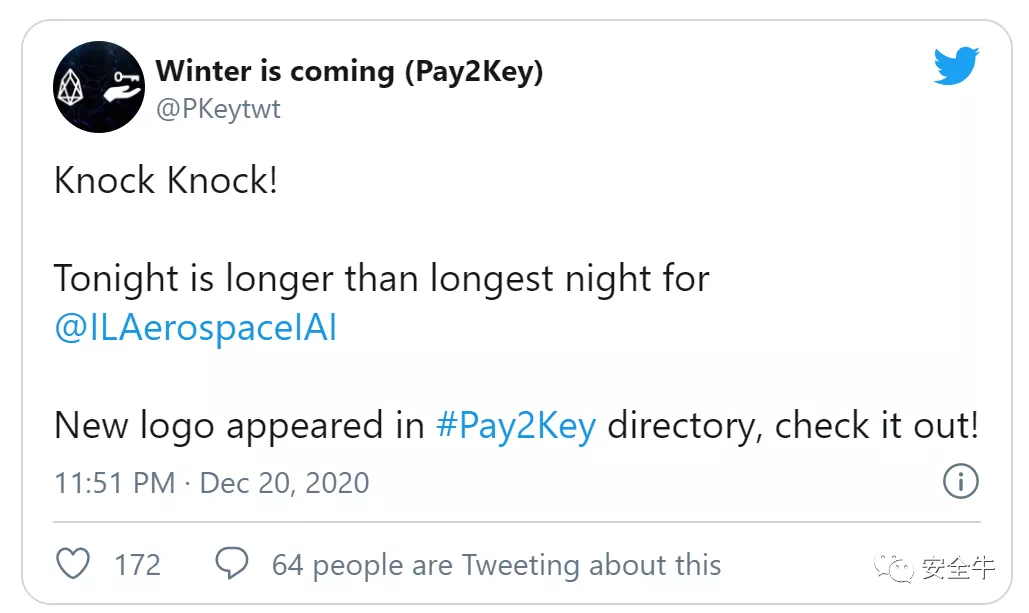Open the #Pay2Key hashtag link
The width and height of the screenshot is (1029, 613).
(x=516, y=425)
